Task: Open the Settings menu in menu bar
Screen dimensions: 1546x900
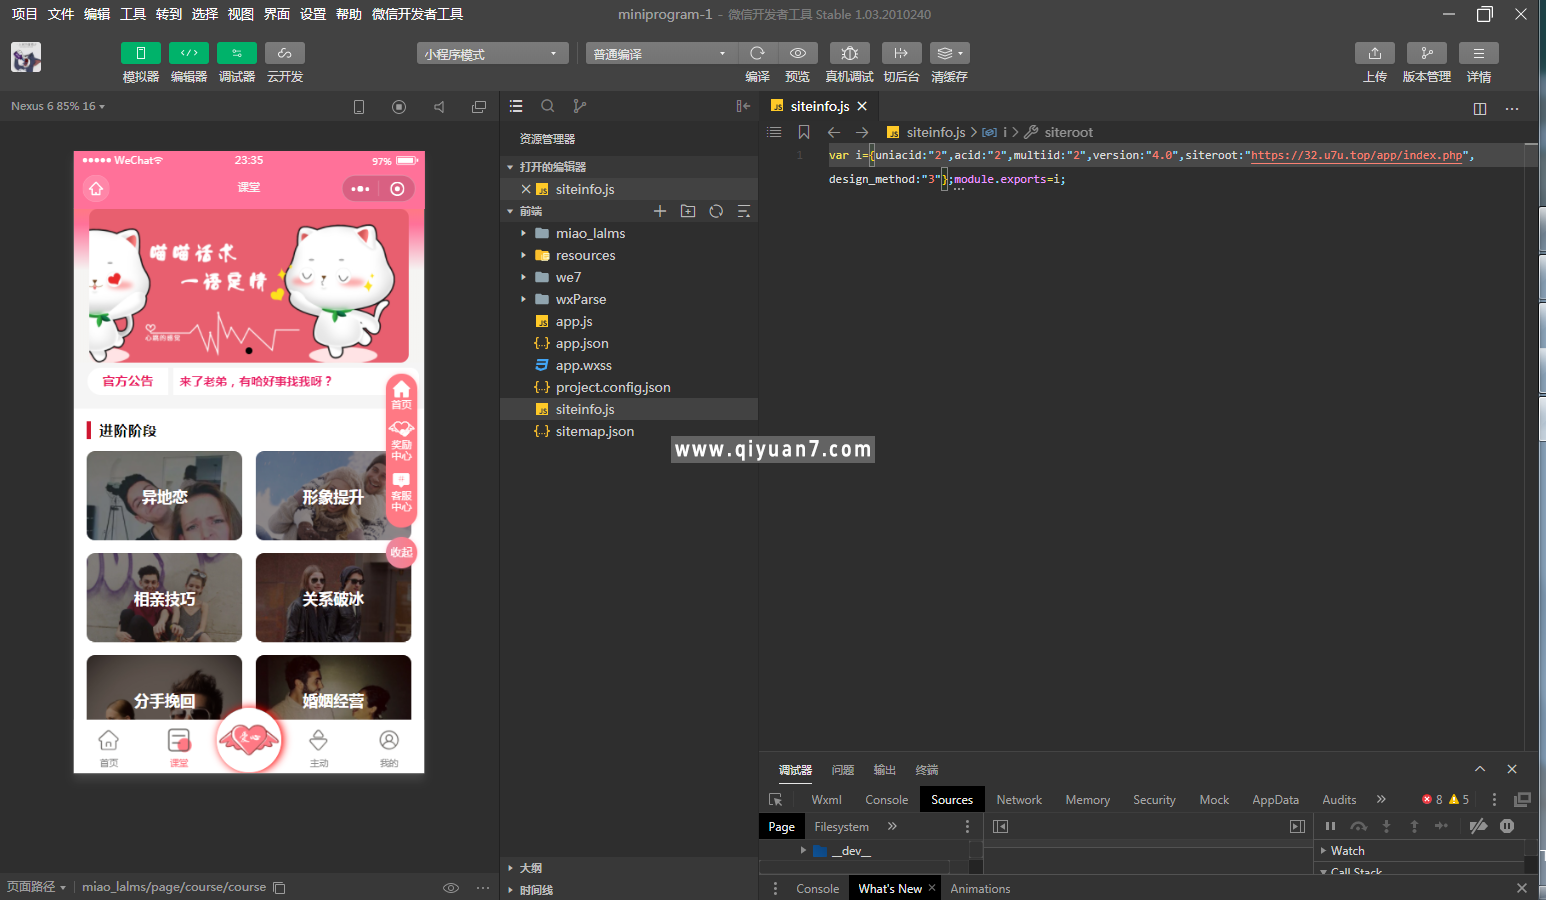Action: (x=313, y=14)
